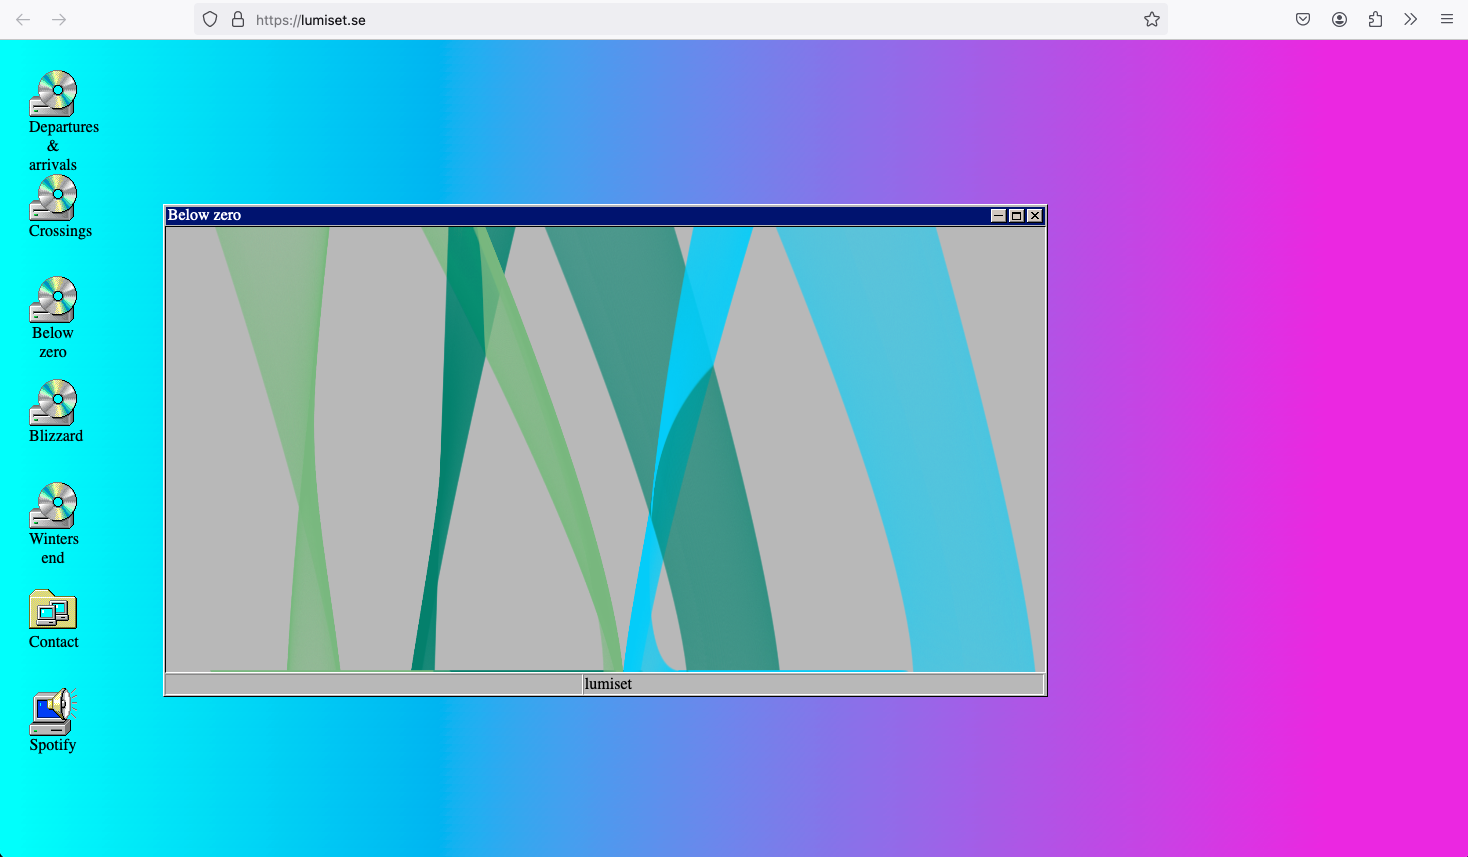Image resolution: width=1468 pixels, height=857 pixels.
Task: Save page to Pocket icon
Action: [1303, 19]
